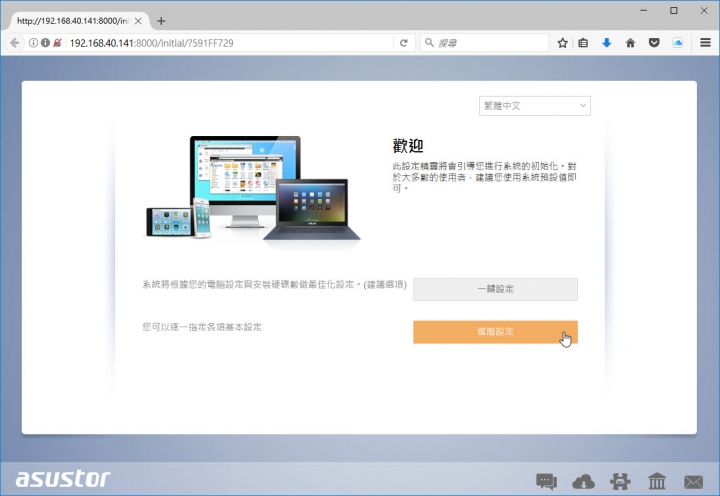Viewport: 720px width, 496px height.
Task: Click the search magnifier icon
Action: [429, 43]
